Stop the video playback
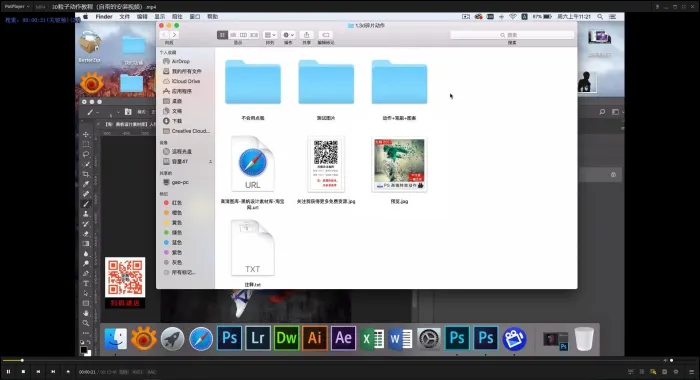This screenshot has height=380, width=700. point(23,372)
